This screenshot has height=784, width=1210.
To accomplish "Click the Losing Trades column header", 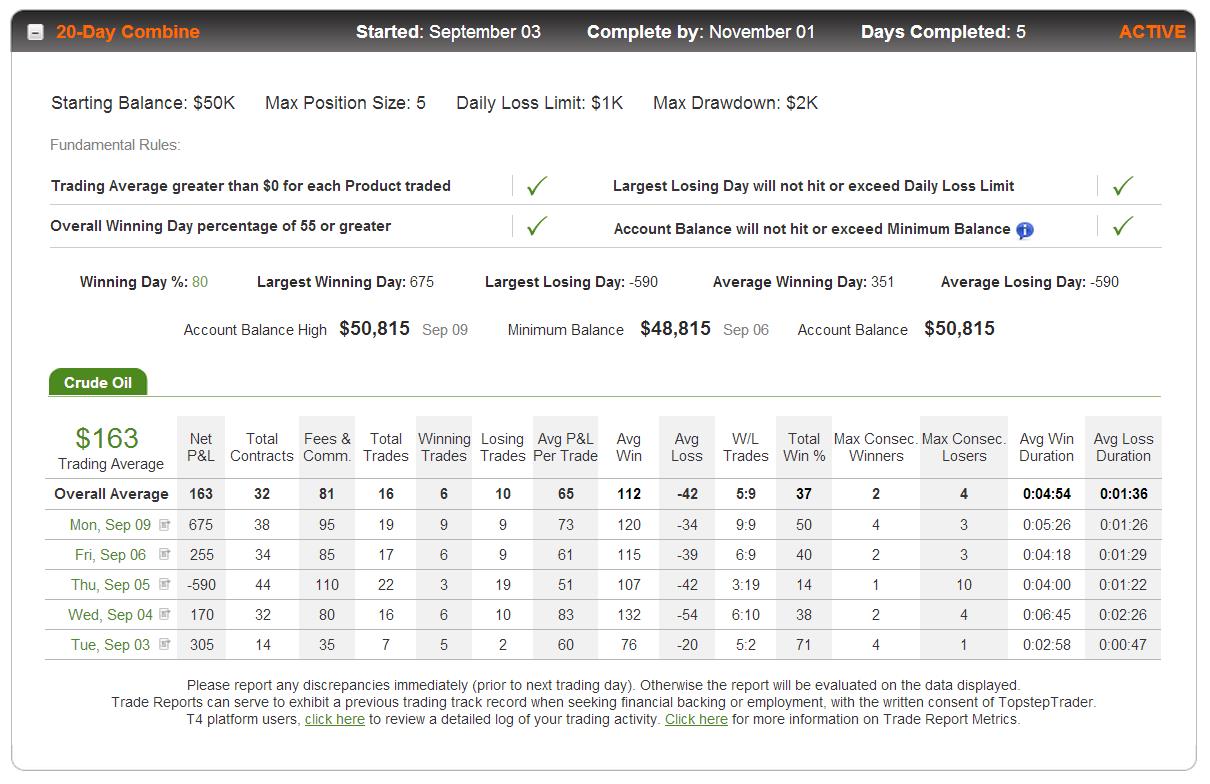I will [x=502, y=447].
